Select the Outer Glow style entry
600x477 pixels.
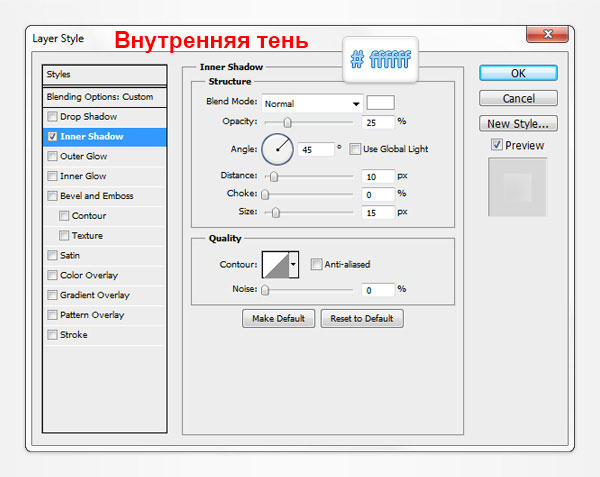(83, 156)
